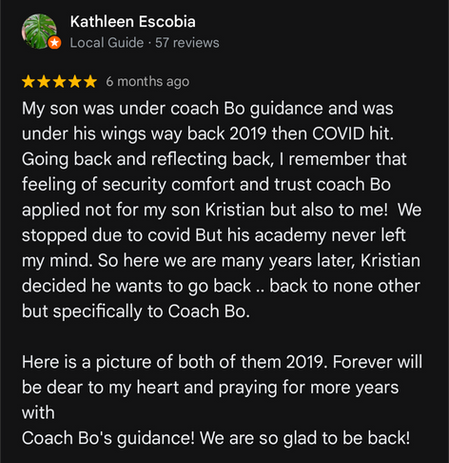The image size is (449, 463).
Task: Open Kathleen Escobia's leaf profile picture
Action: pos(39,31)
